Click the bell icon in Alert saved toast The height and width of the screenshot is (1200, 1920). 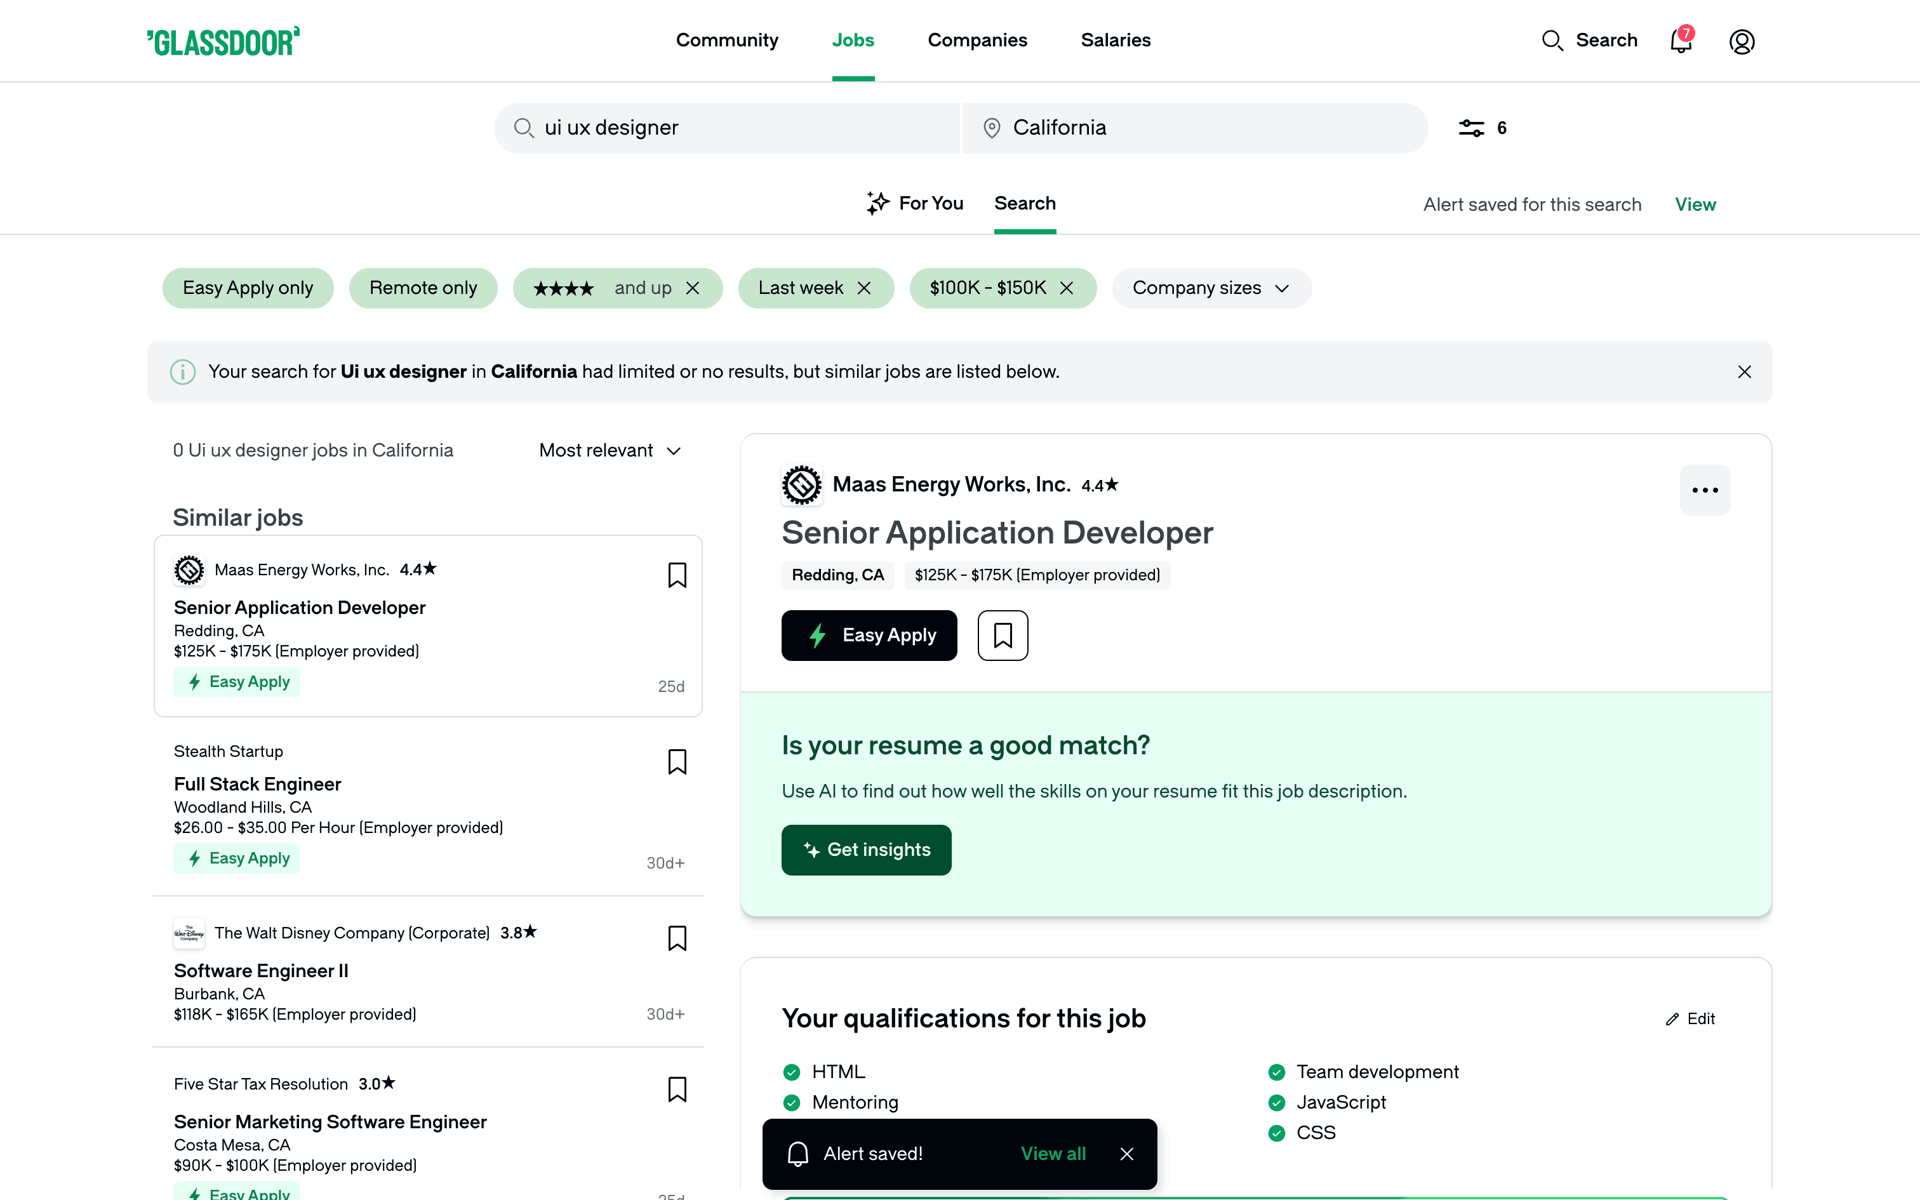pyautogui.click(x=798, y=1154)
